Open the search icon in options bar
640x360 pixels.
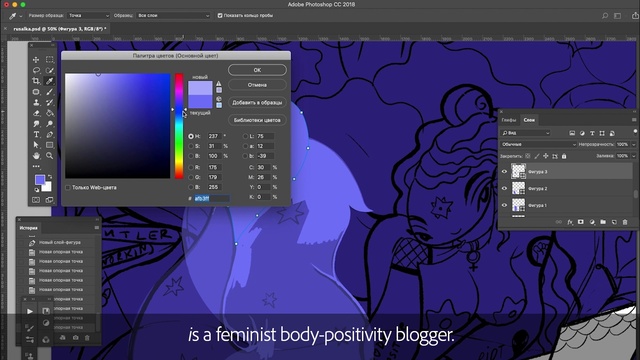point(605,16)
